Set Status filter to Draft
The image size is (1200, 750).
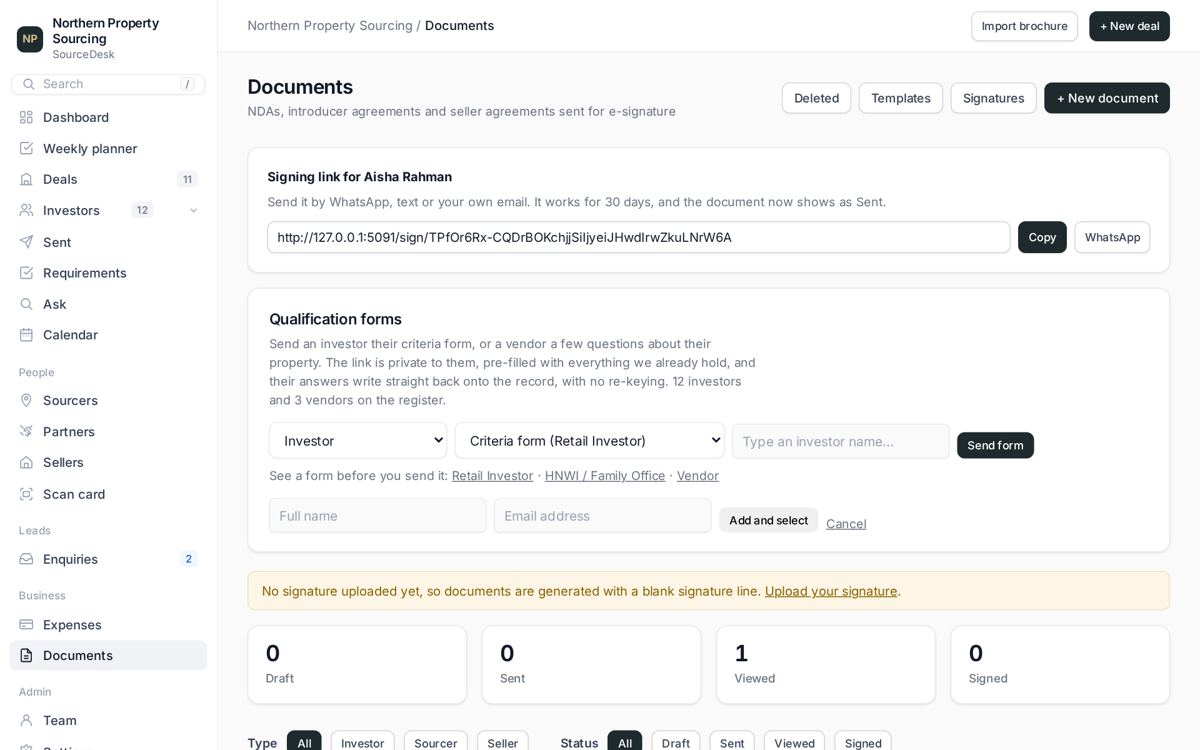click(x=676, y=743)
